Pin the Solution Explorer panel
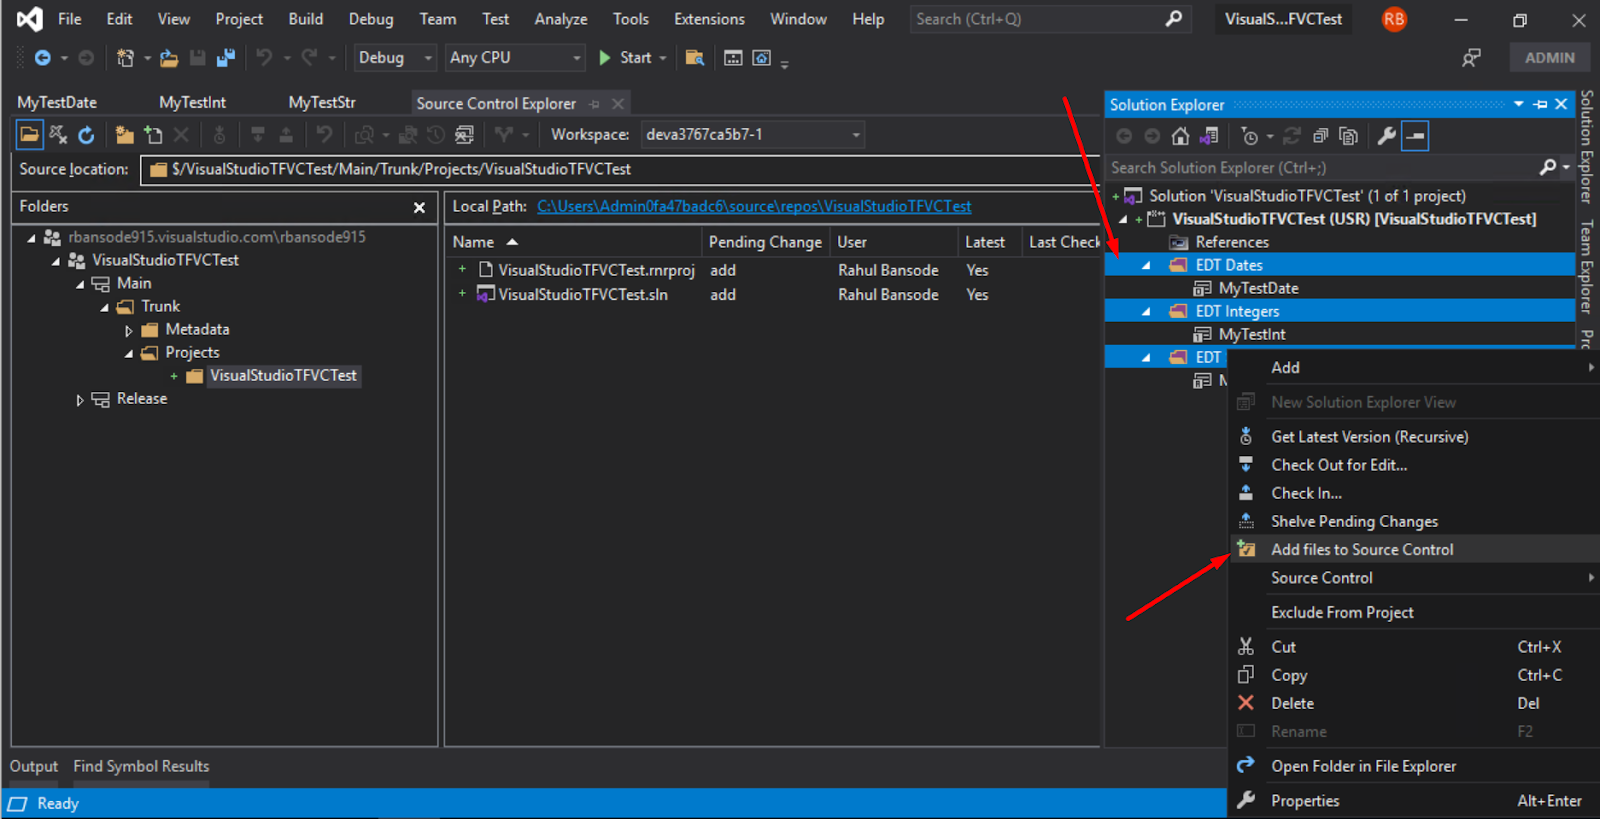The height and width of the screenshot is (819, 1600). coord(1540,104)
